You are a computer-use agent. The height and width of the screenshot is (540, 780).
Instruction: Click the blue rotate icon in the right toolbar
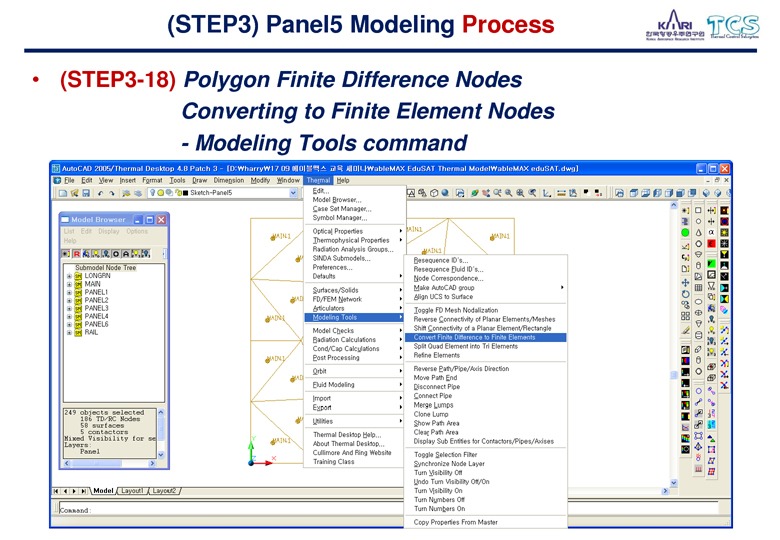(x=685, y=294)
